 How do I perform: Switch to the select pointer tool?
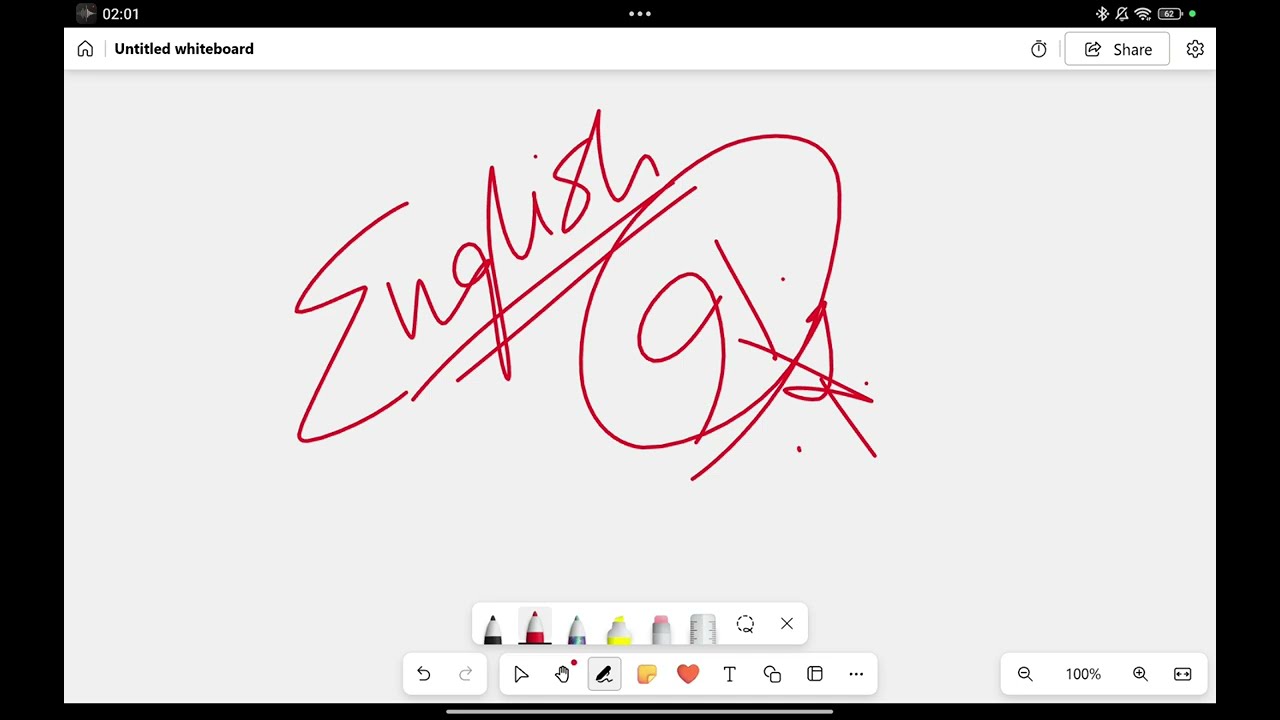click(x=521, y=674)
